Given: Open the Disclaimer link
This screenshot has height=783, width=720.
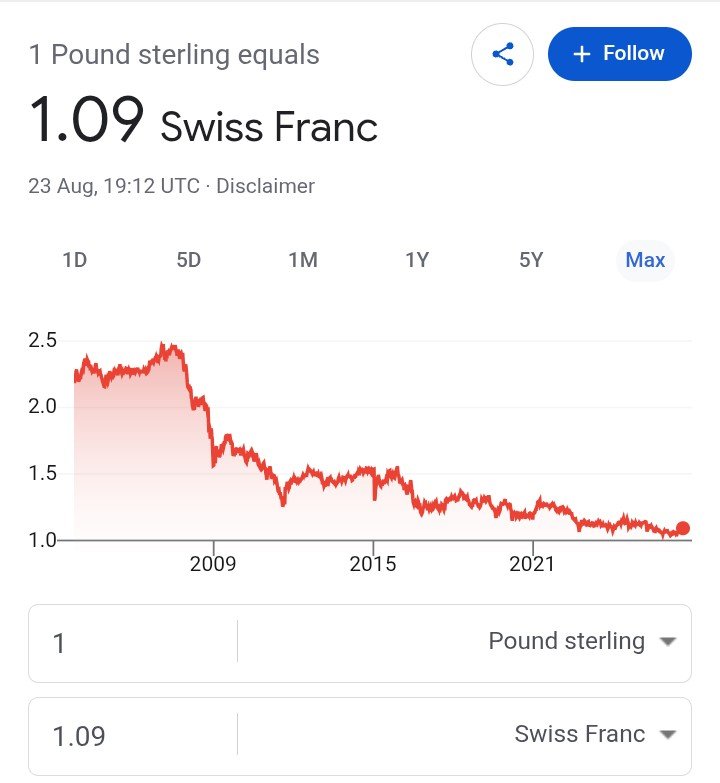Looking at the screenshot, I should [x=265, y=186].
